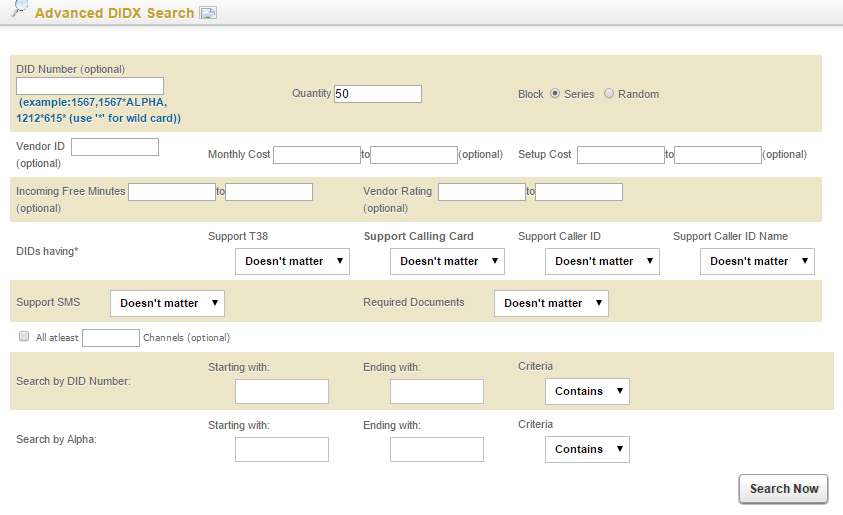The width and height of the screenshot is (843, 515).
Task: Open the Support T38 dropdown
Action: coord(292,261)
